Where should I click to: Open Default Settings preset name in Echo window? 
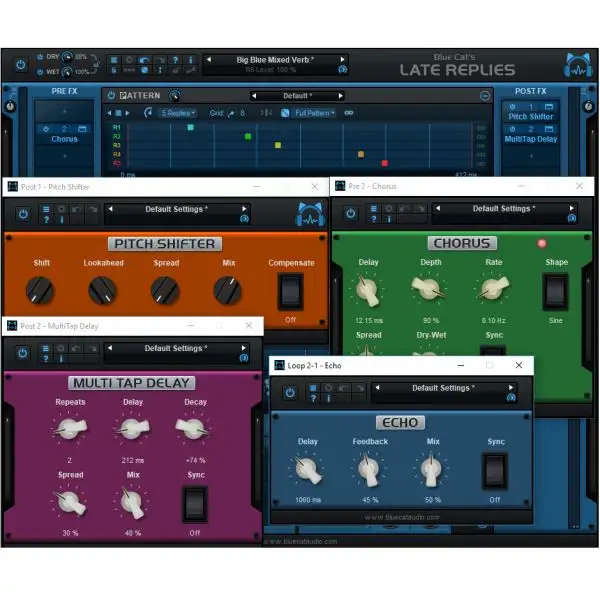pyautogui.click(x=443, y=388)
